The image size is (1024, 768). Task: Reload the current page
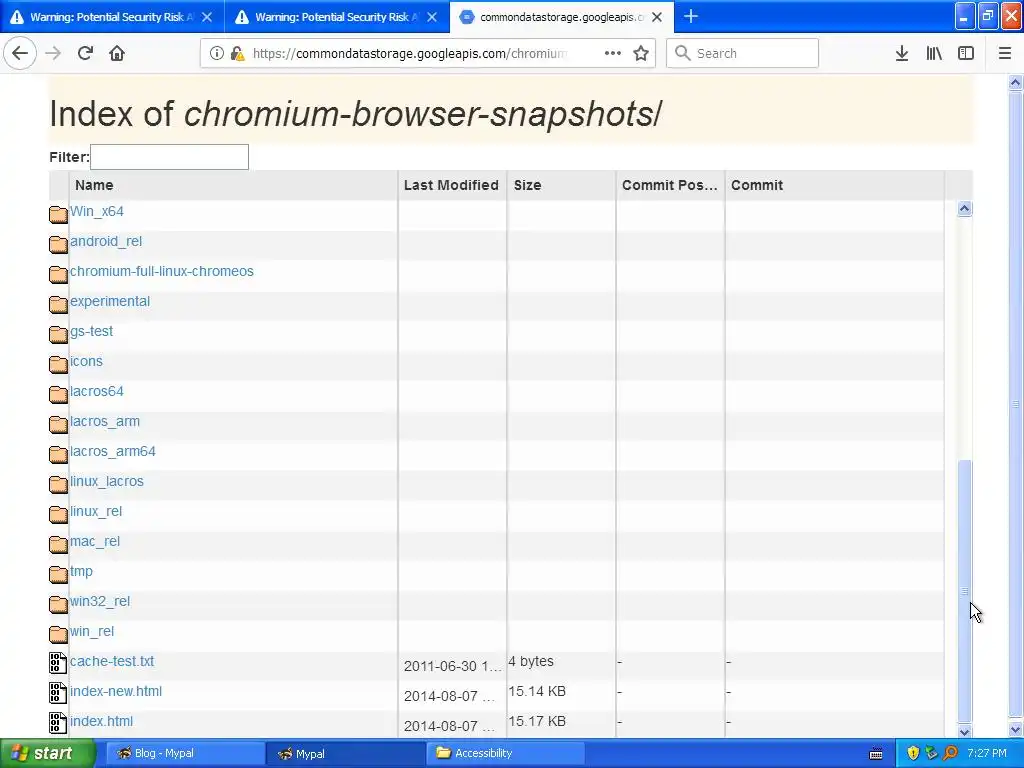pos(85,53)
